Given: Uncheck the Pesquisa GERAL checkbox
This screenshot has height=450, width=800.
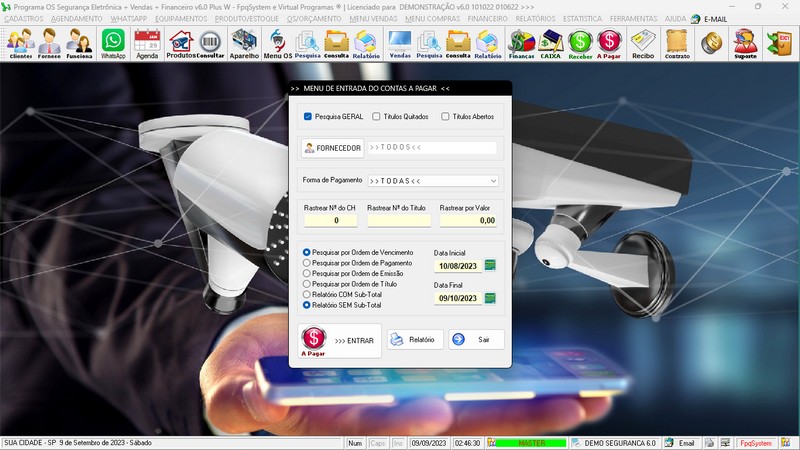Looking at the screenshot, I should 308,117.
